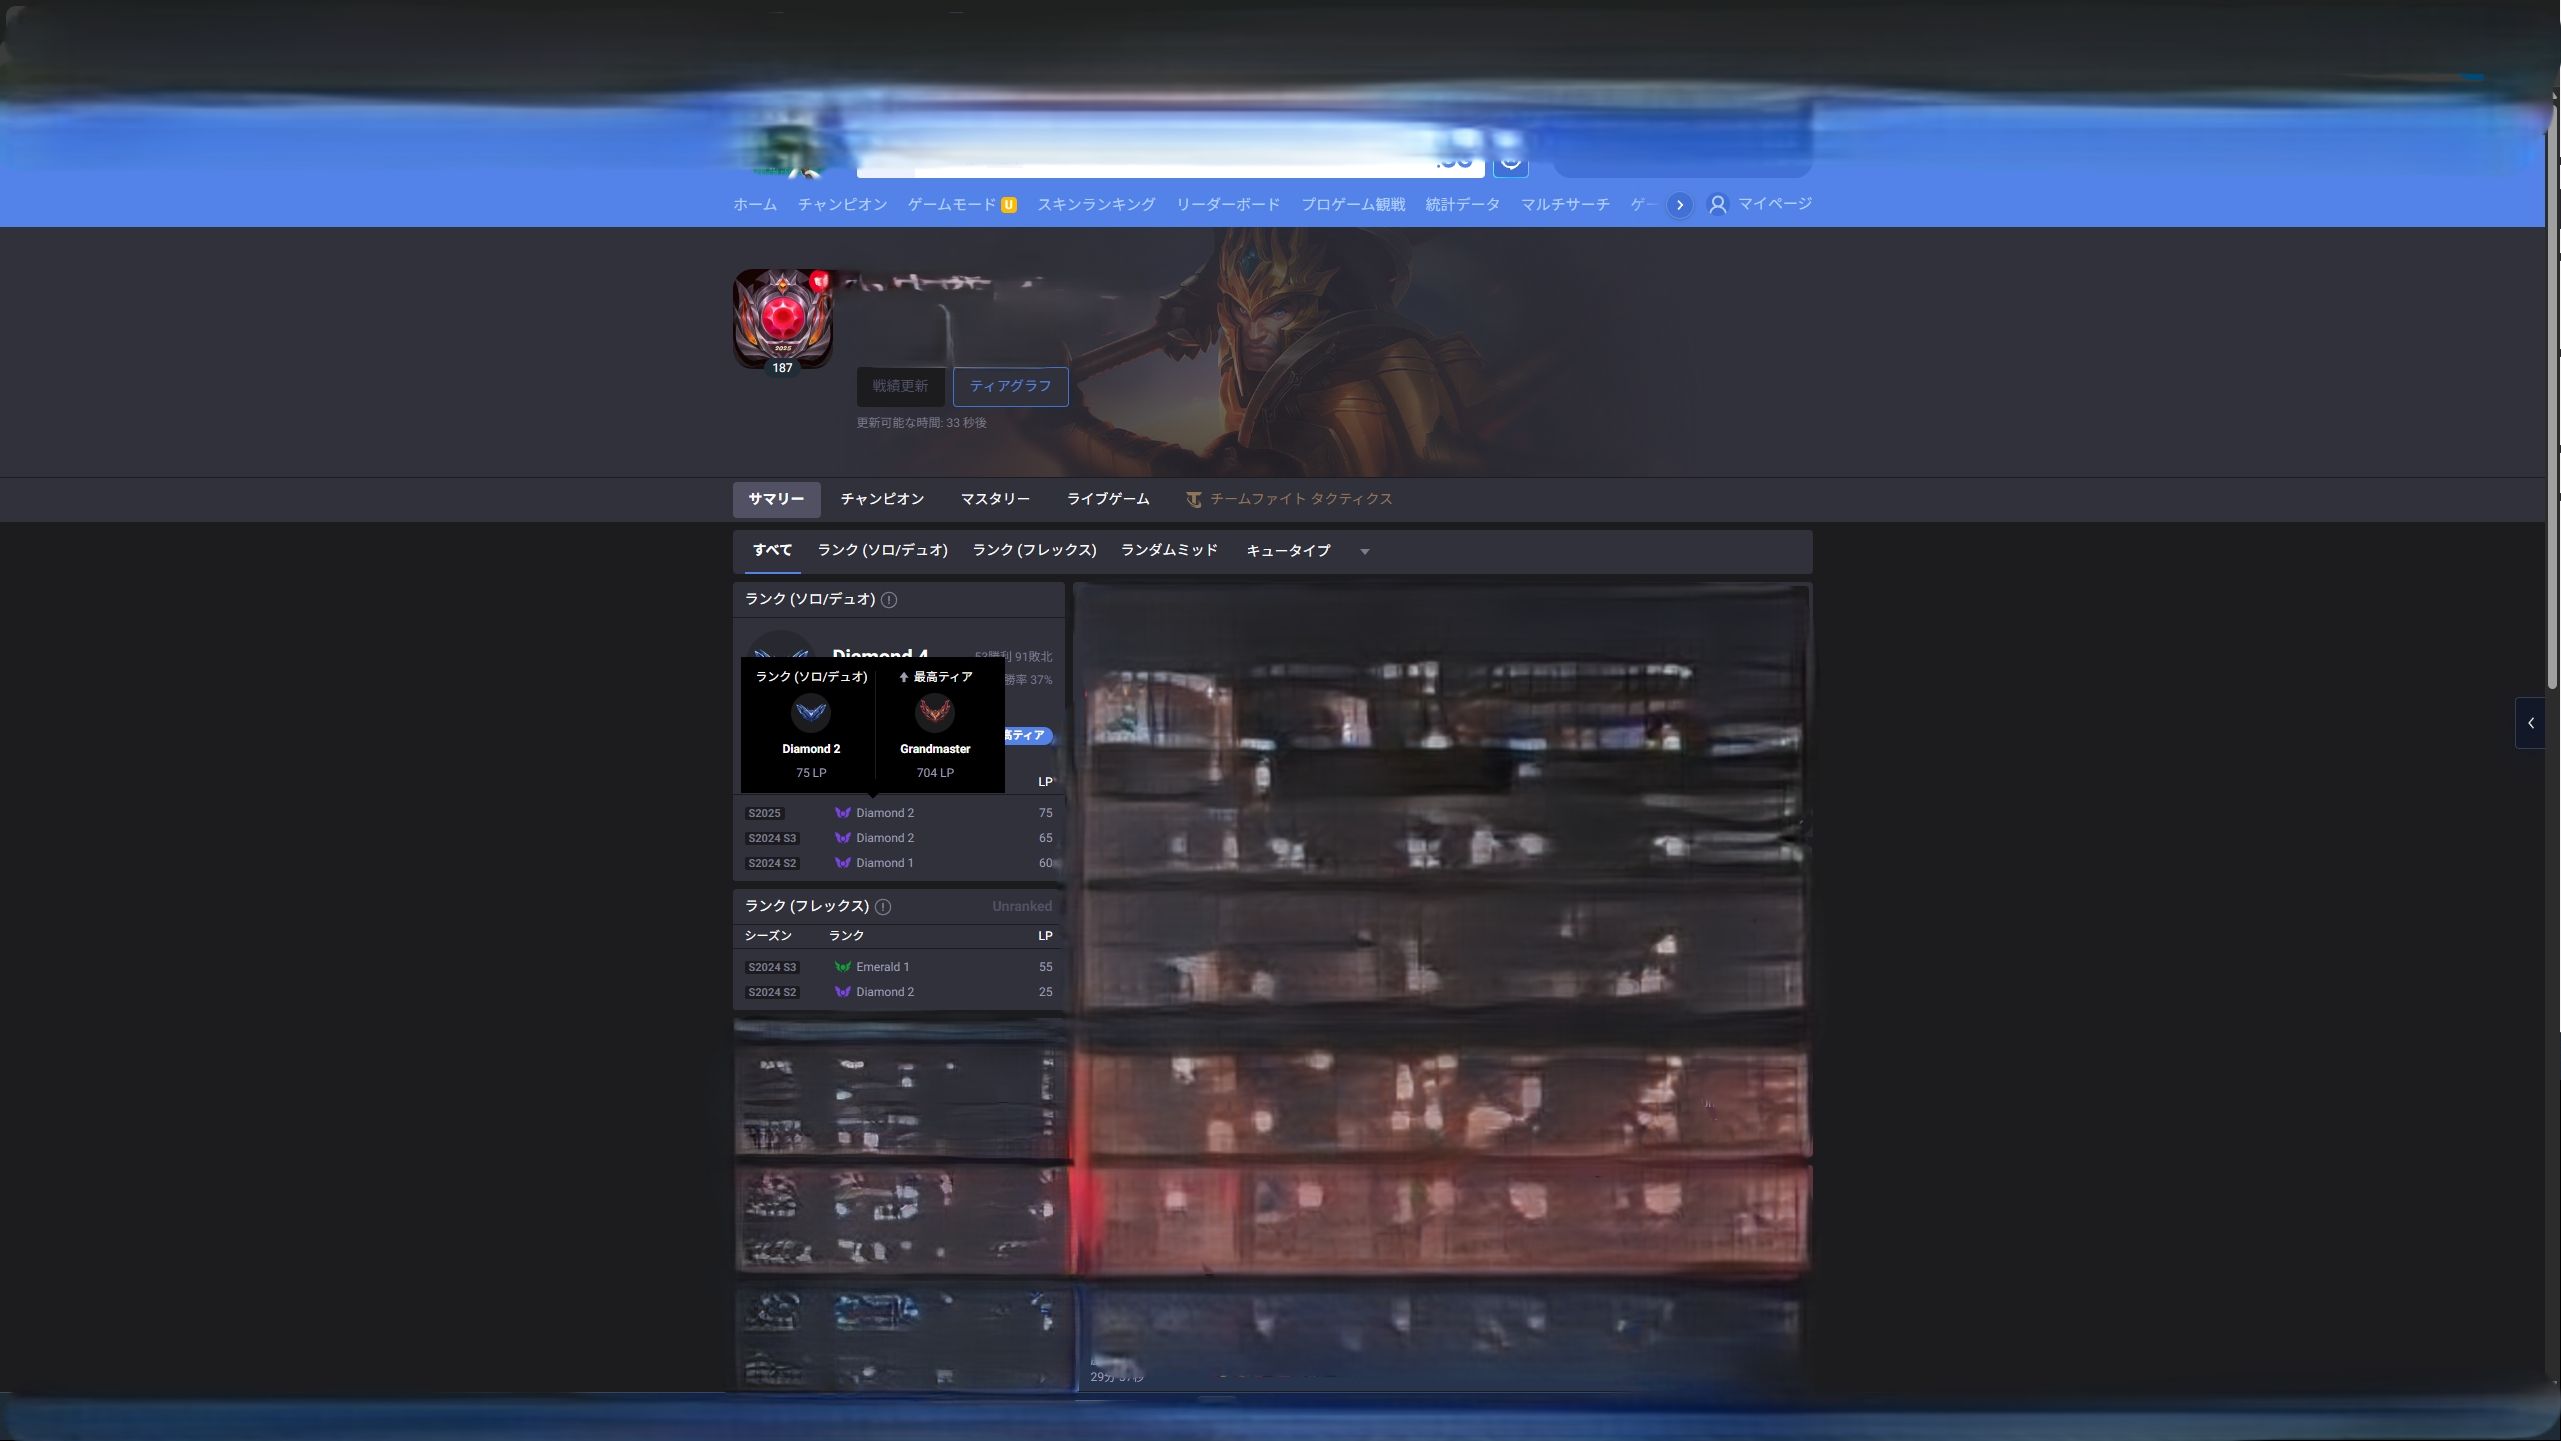The width and height of the screenshot is (2561, 1441).
Task: Click the tier icon in the S2025 row
Action: [843, 813]
